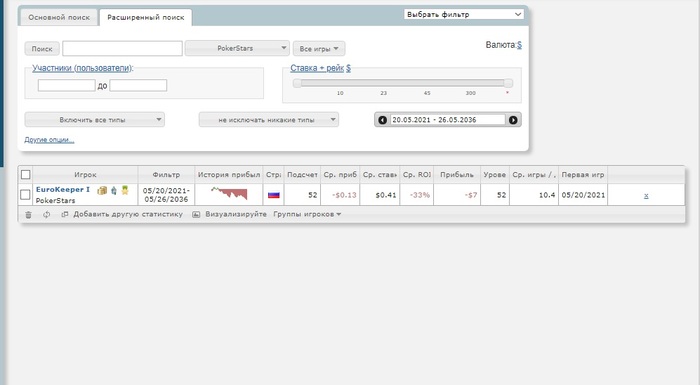Click the Russian flag icon in country column
The image size is (700, 385).
274,195
